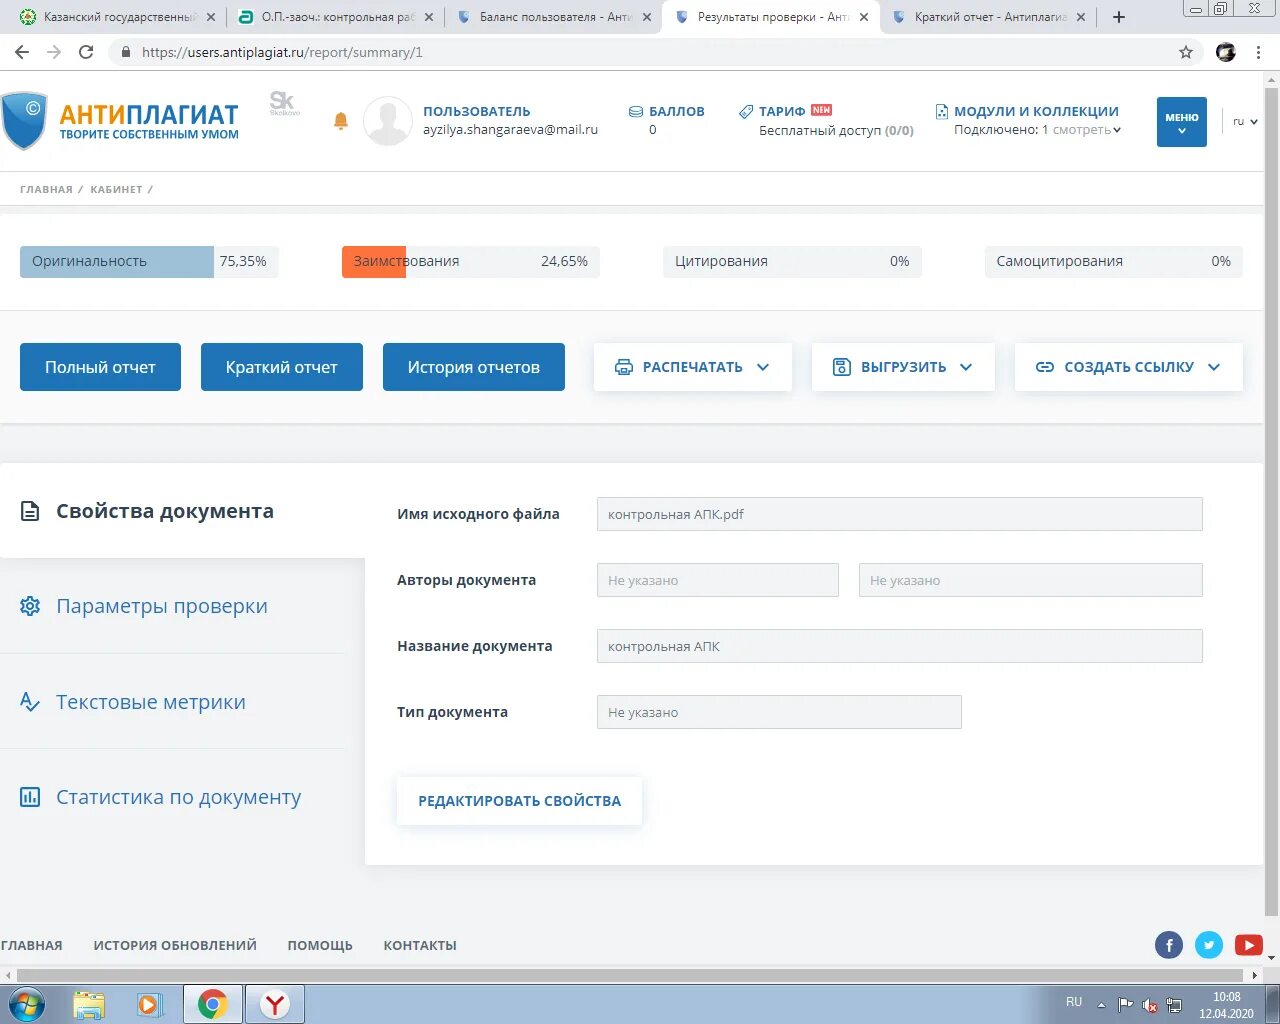Expand 'смотреть' connected modules list
This screenshot has width=1280, height=1024.
(1087, 130)
